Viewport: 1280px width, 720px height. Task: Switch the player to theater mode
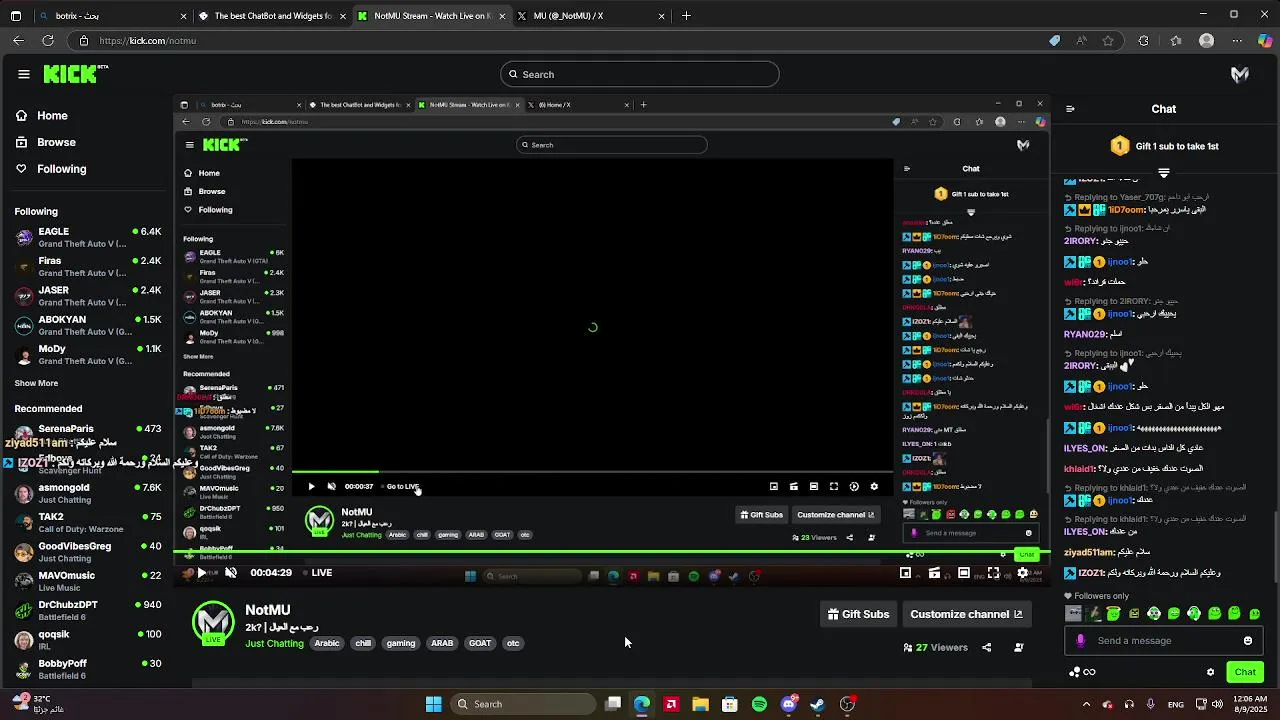coord(964,573)
